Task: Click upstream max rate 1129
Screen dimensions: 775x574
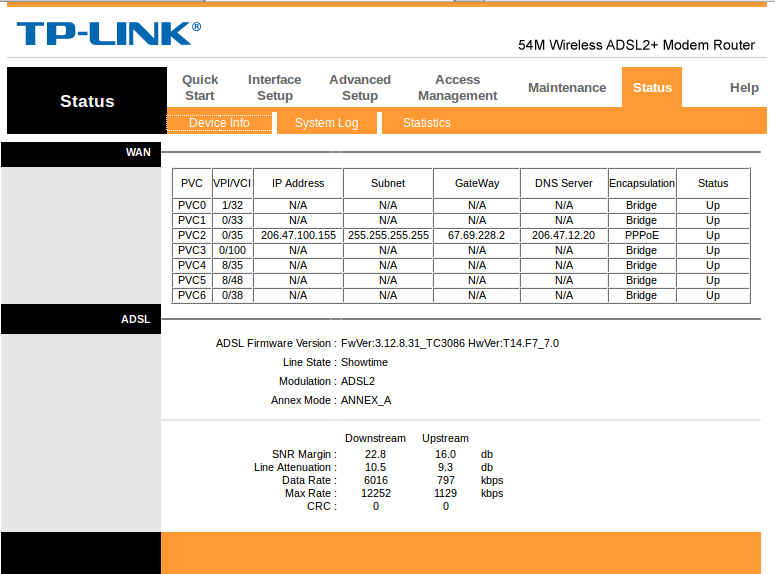Action: click(445, 493)
